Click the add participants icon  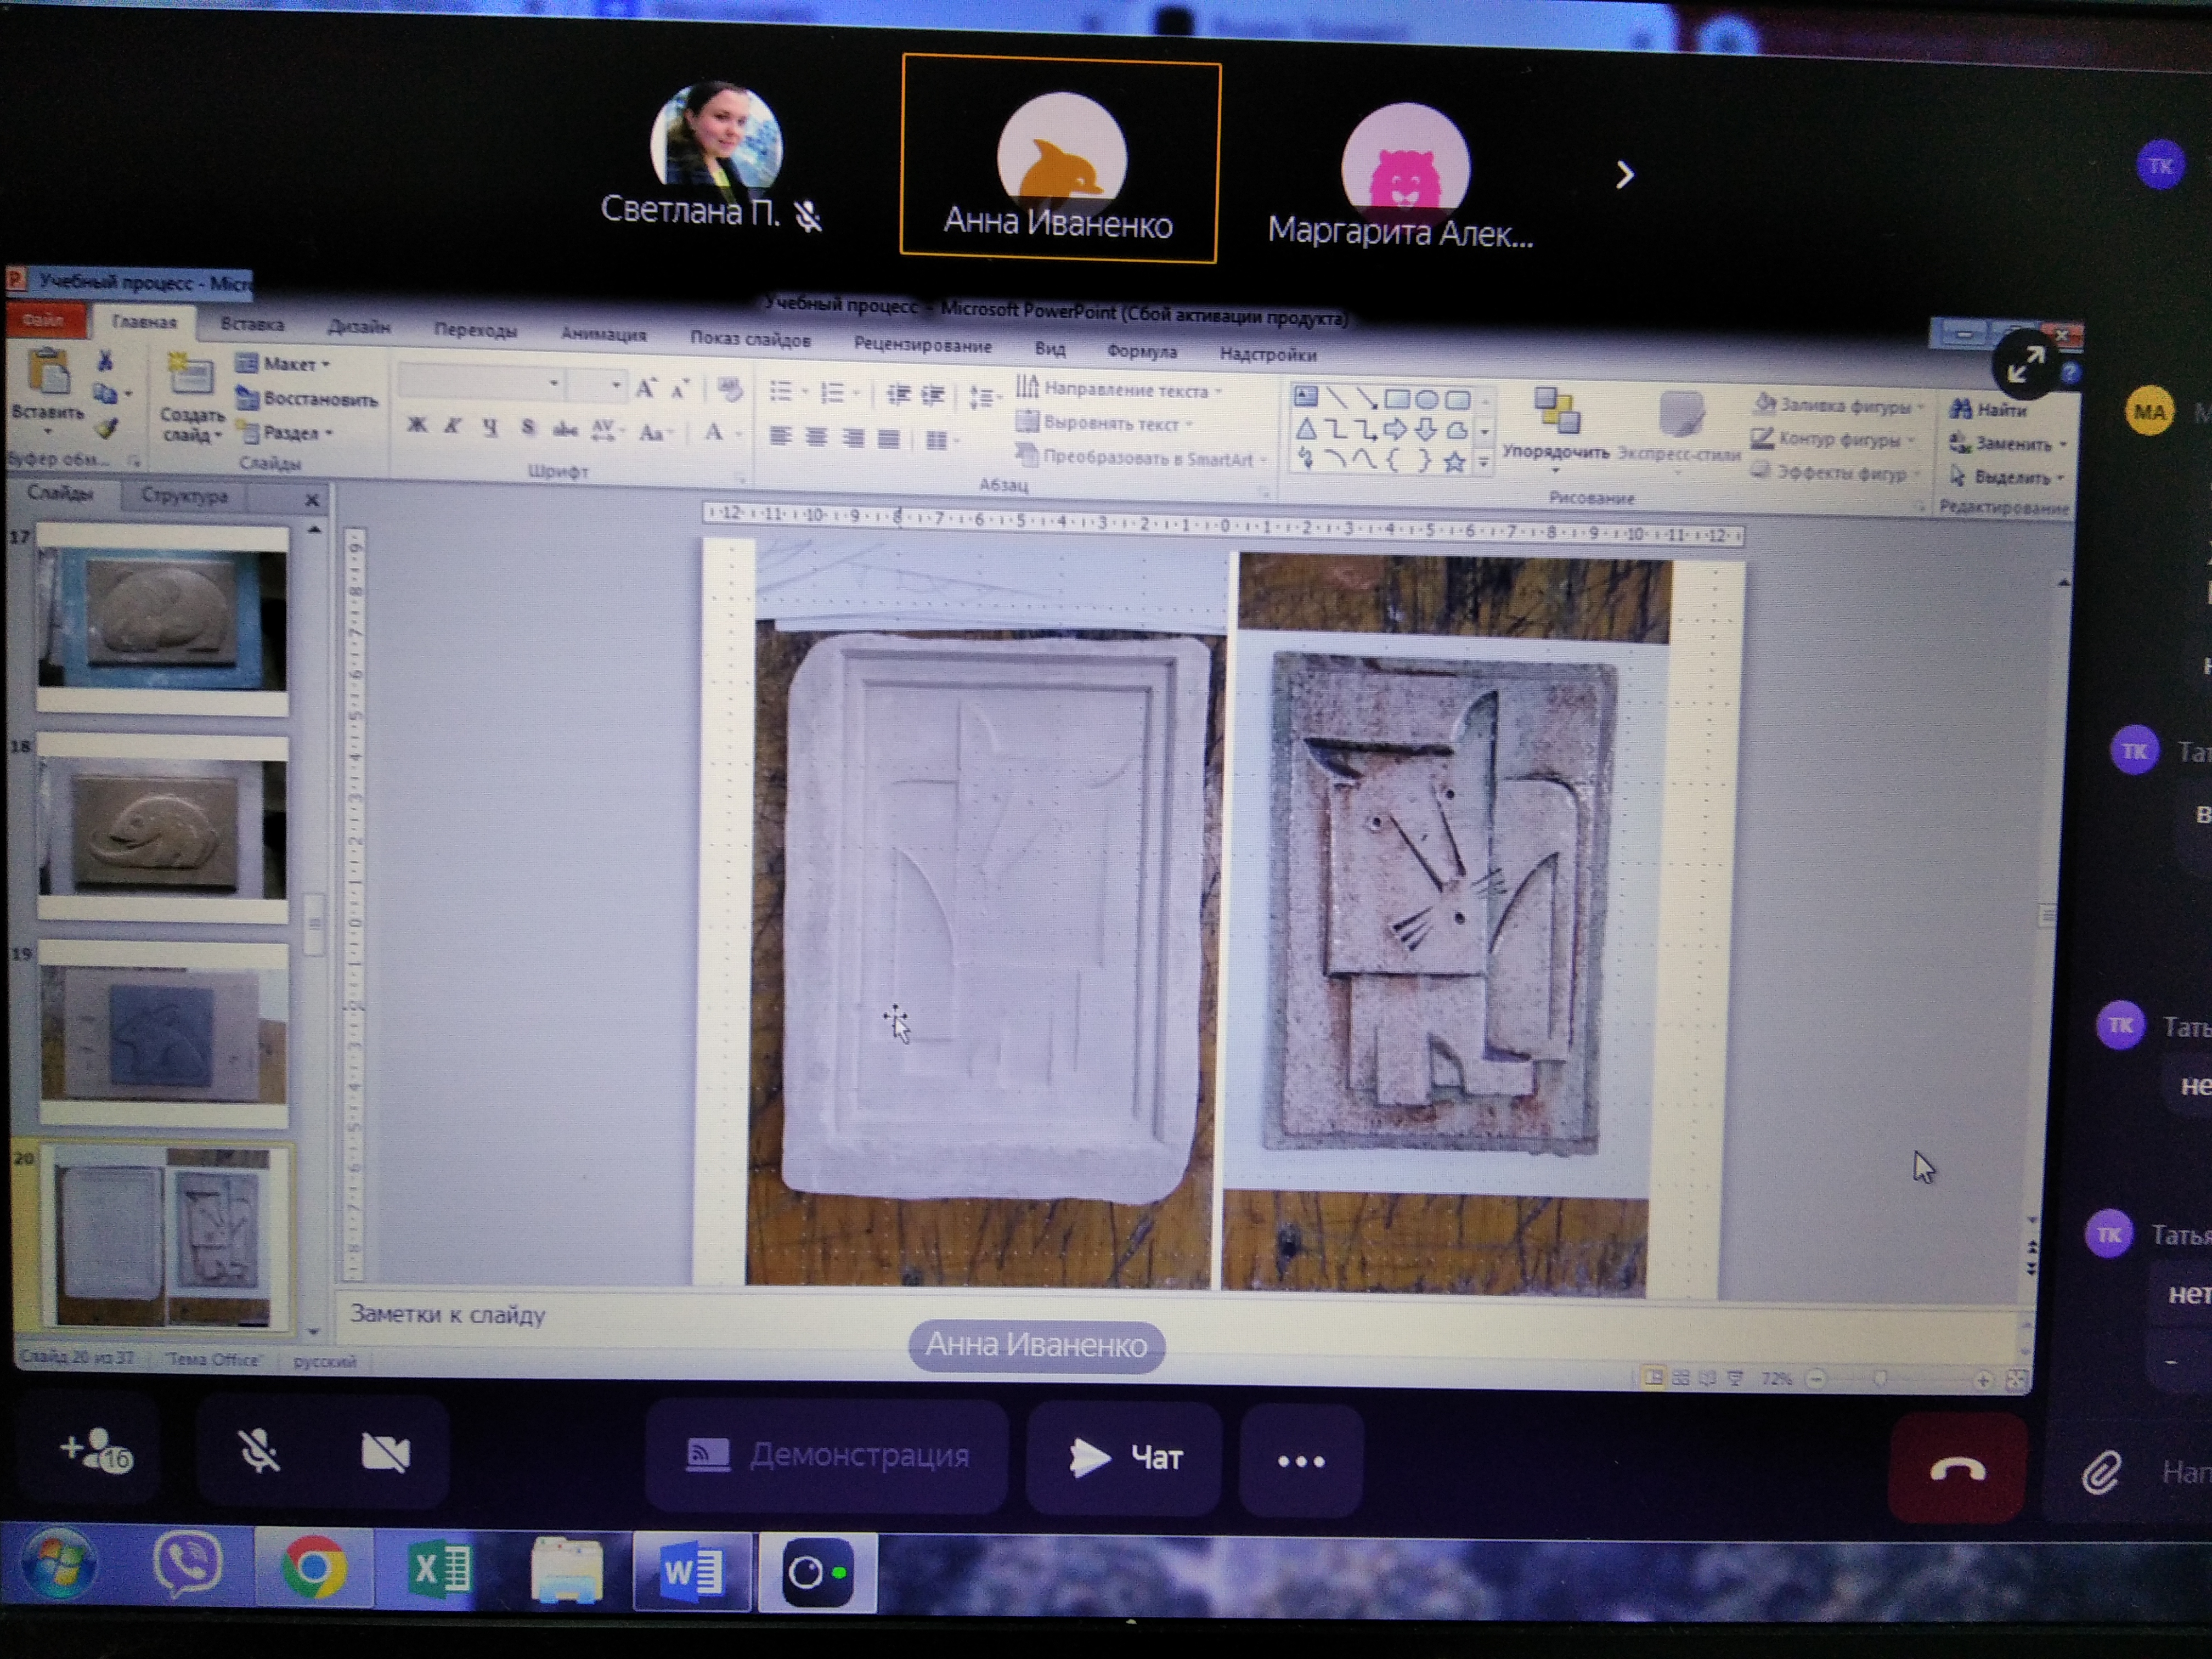click(96, 1451)
